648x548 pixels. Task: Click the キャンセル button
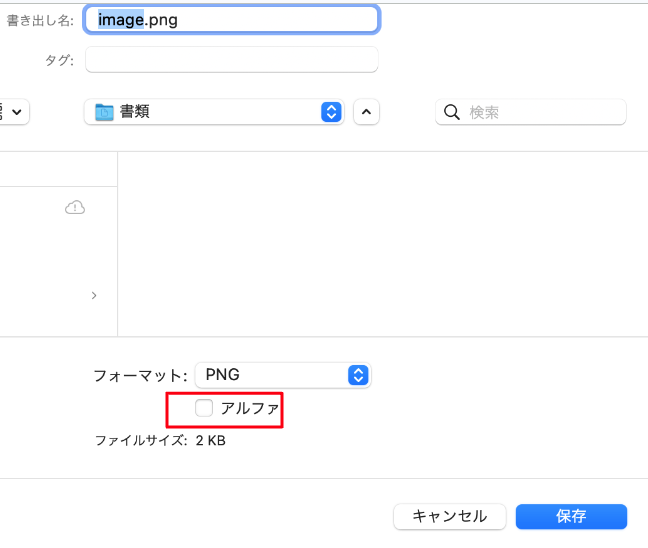pos(450,516)
